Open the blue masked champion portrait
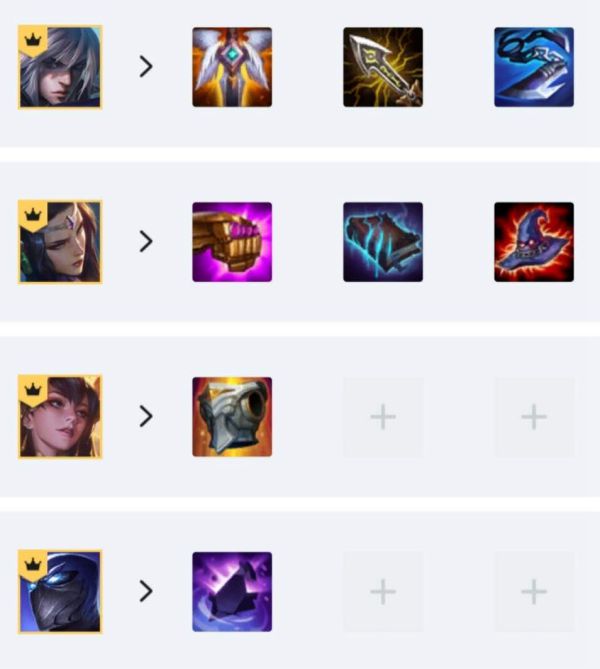Viewport: 600px width, 669px height. (x=60, y=592)
